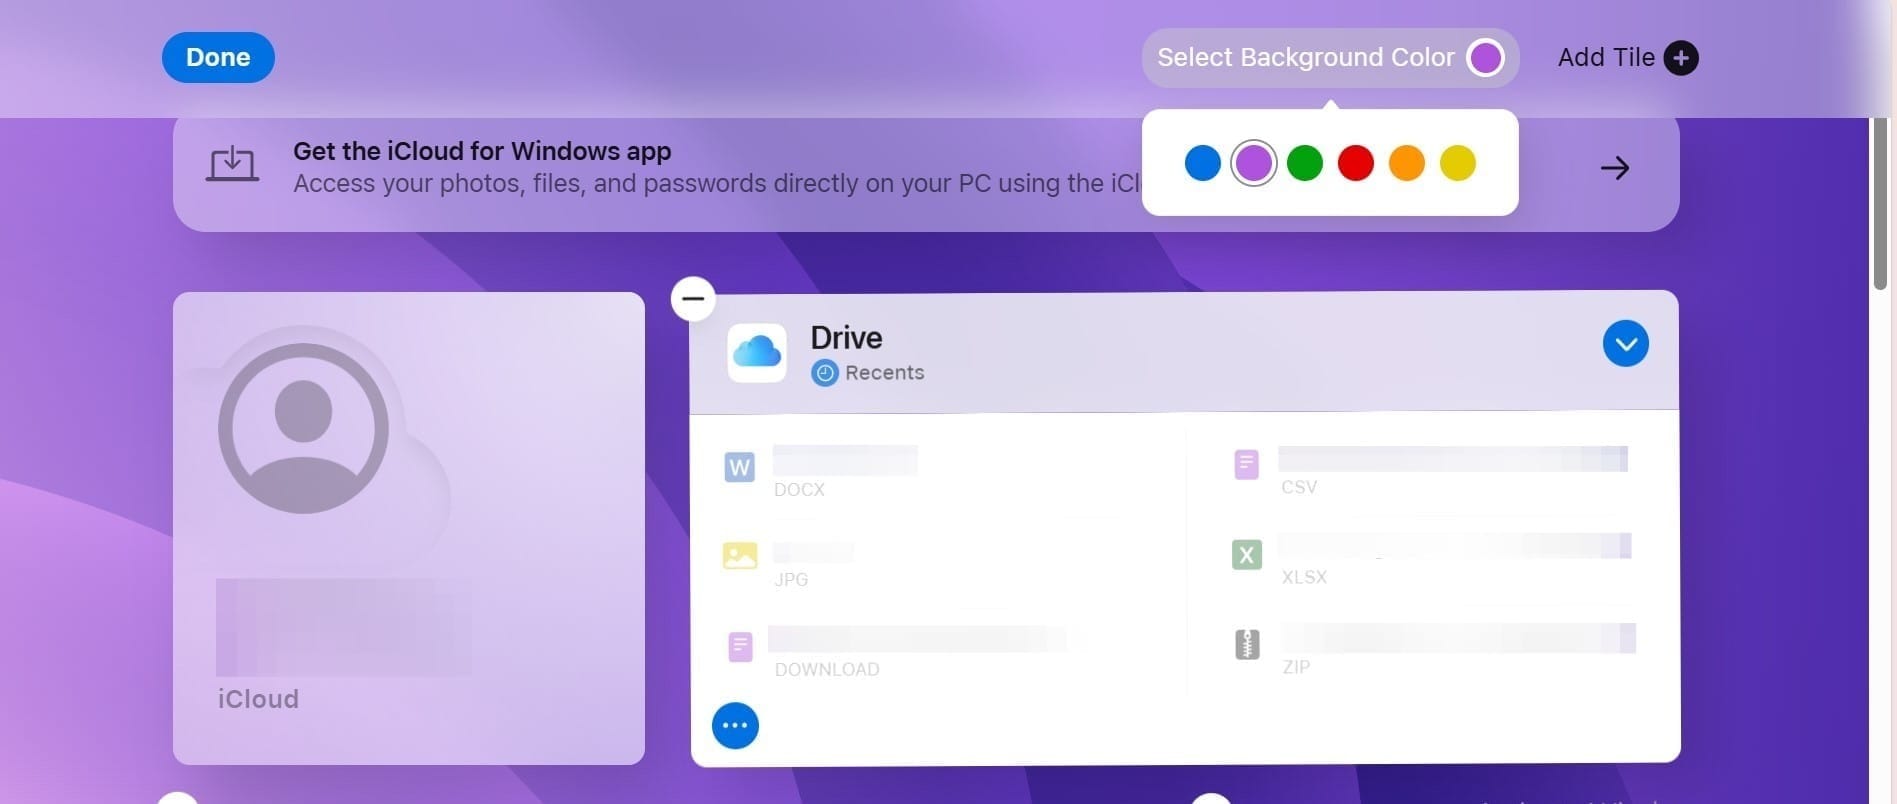
Task: Click the Recents label under Drive
Action: (x=884, y=373)
